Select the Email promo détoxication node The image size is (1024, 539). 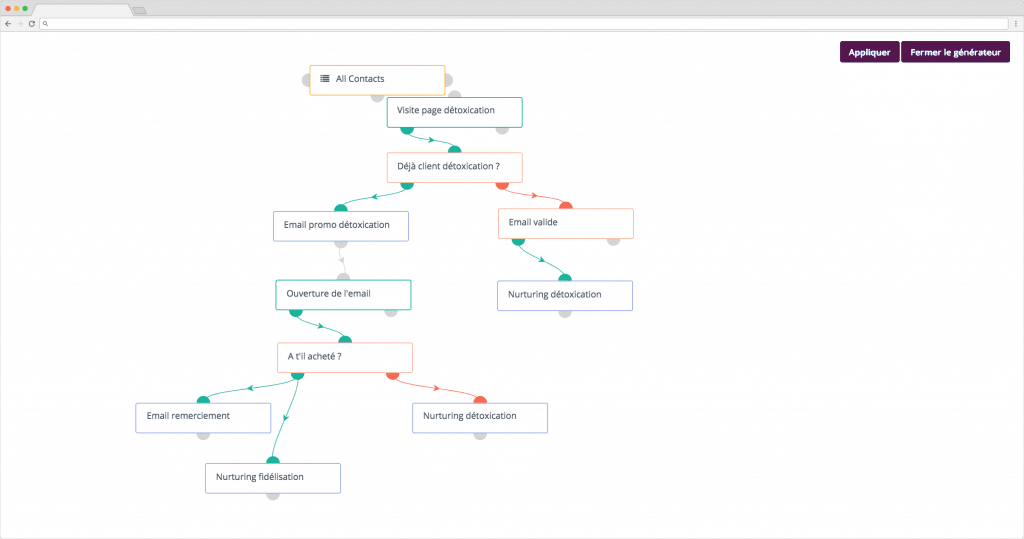(x=341, y=226)
